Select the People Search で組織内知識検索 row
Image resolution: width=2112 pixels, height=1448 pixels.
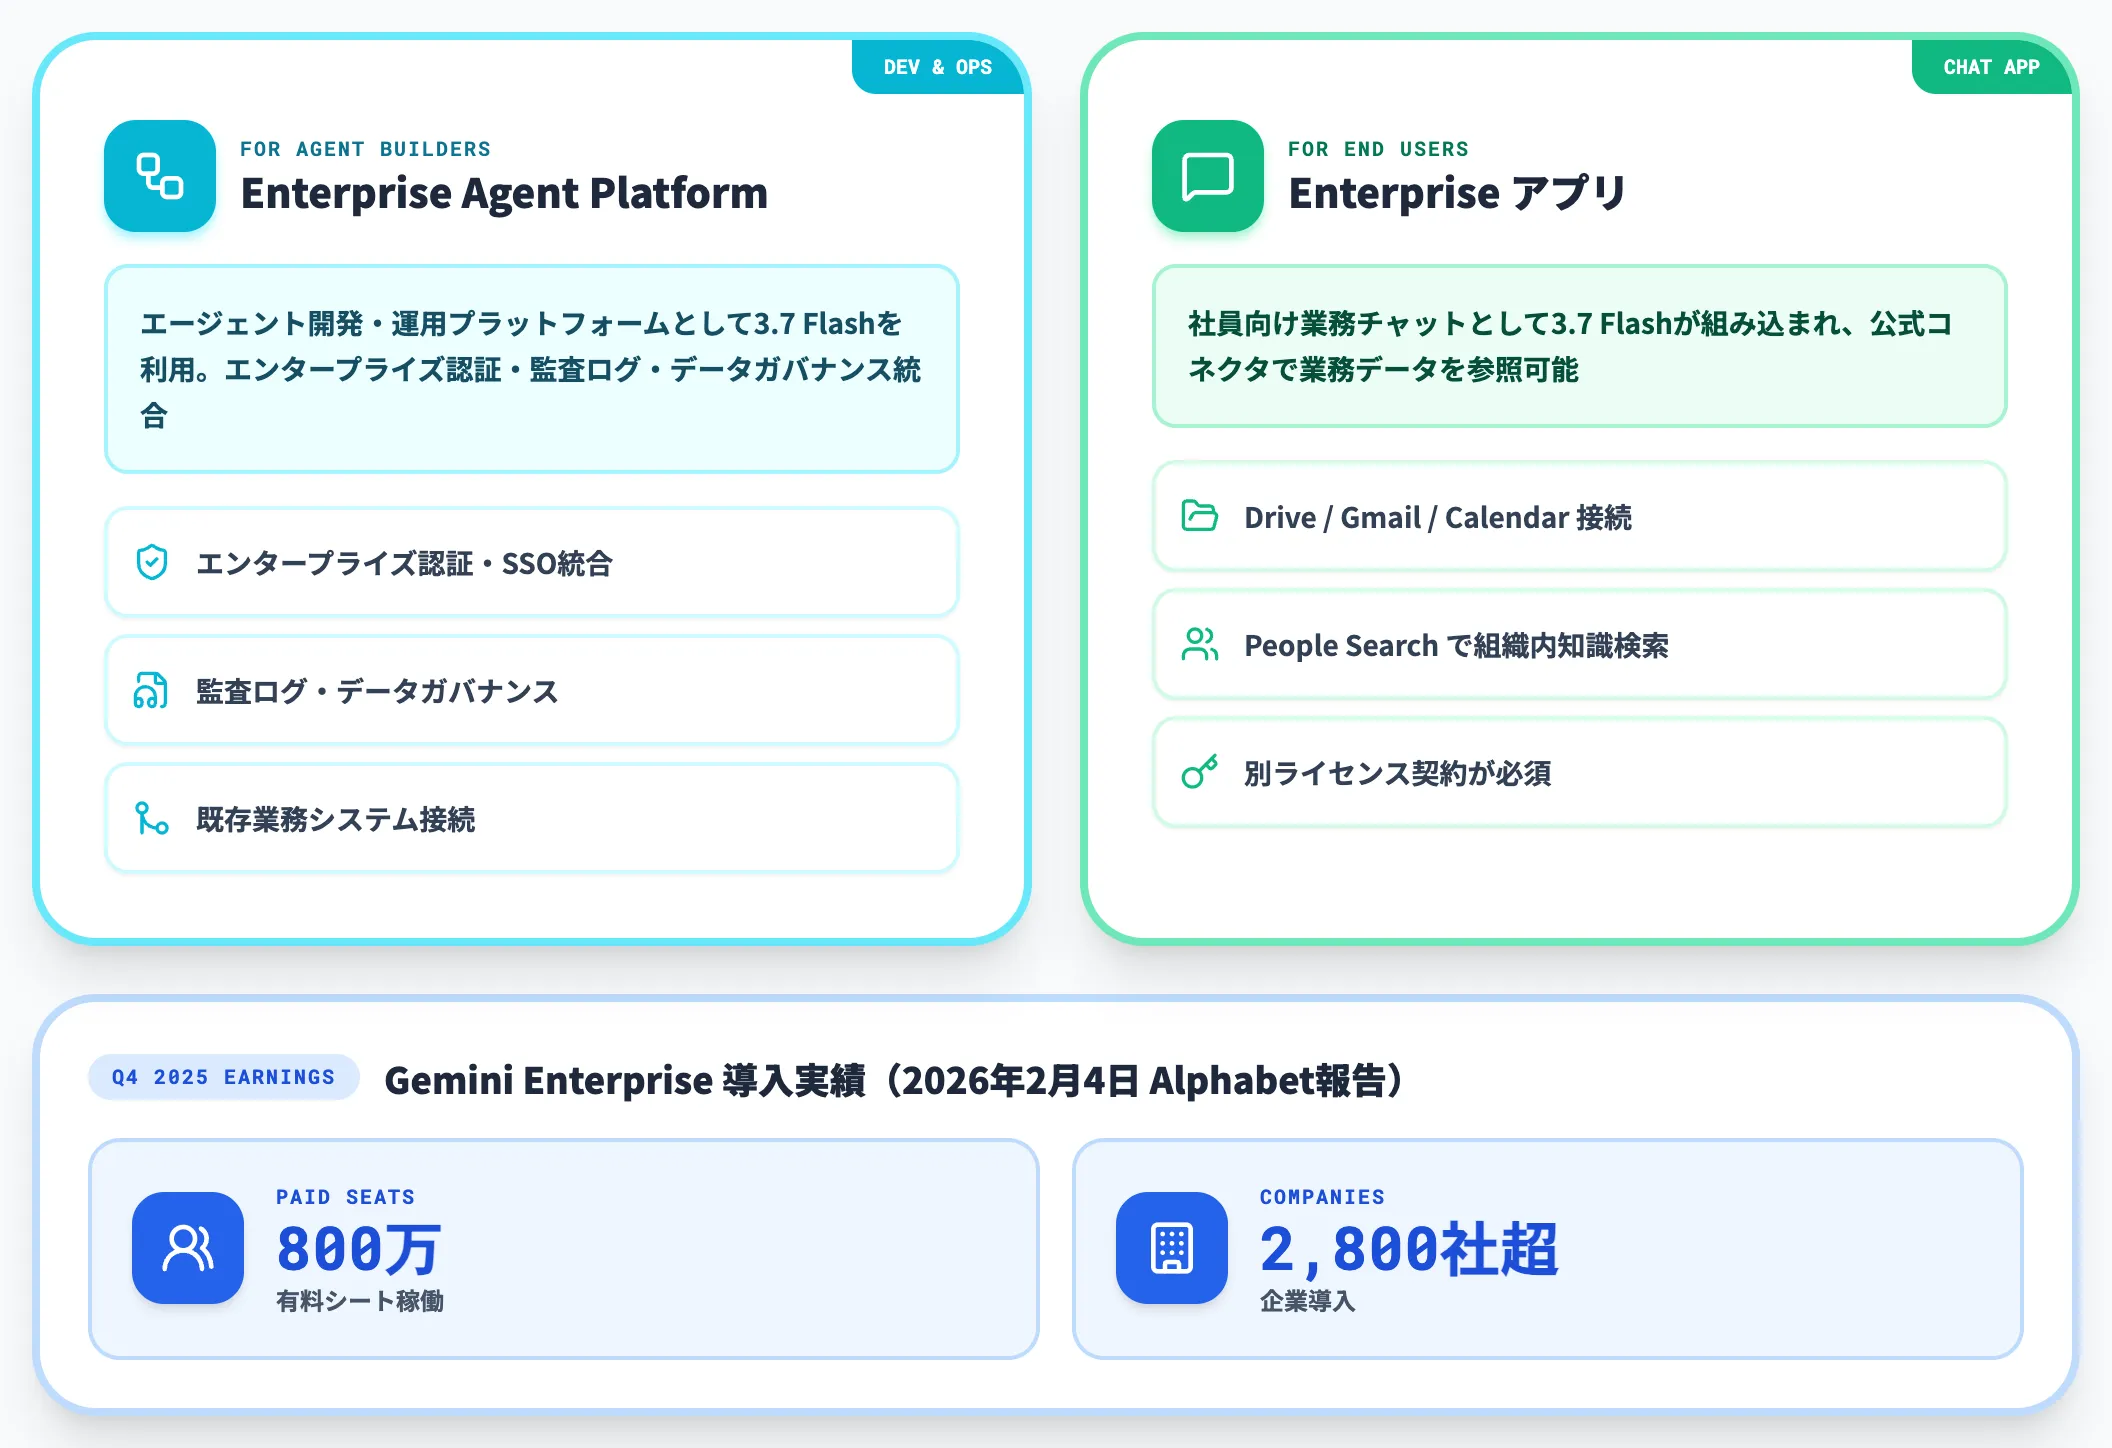[x=1580, y=645]
